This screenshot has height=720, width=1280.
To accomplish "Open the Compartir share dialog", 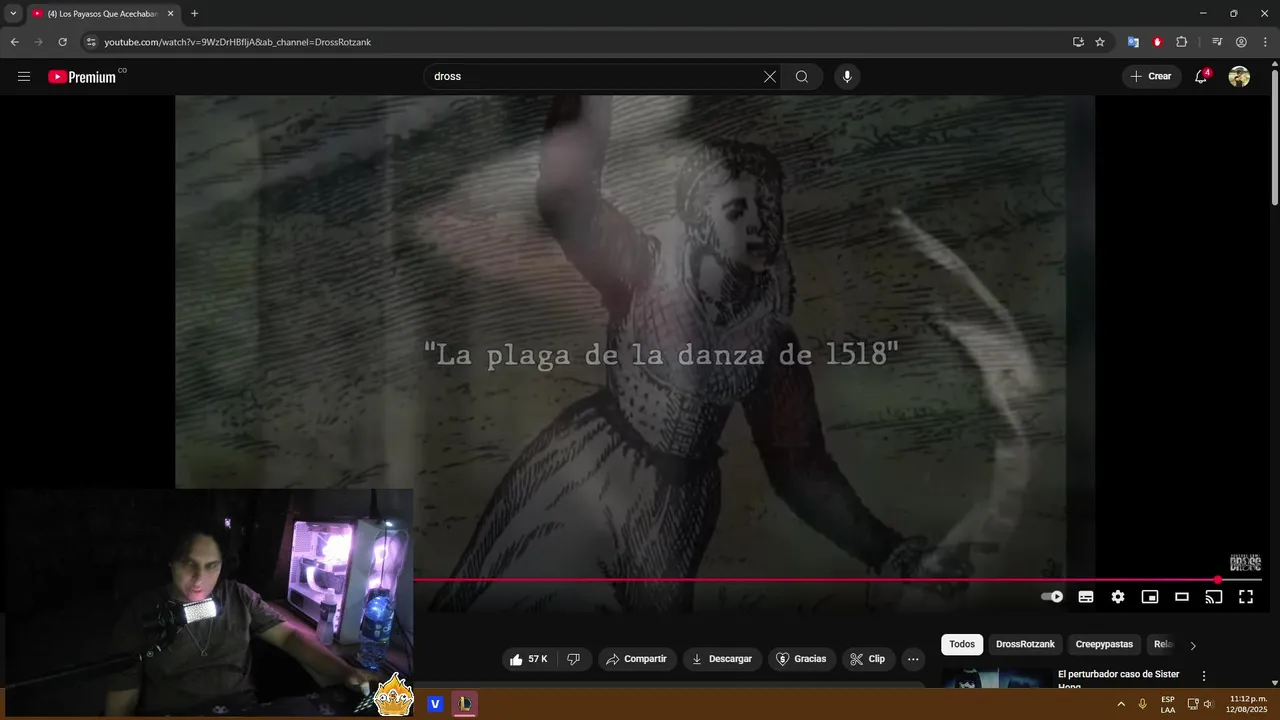I will coord(636,659).
